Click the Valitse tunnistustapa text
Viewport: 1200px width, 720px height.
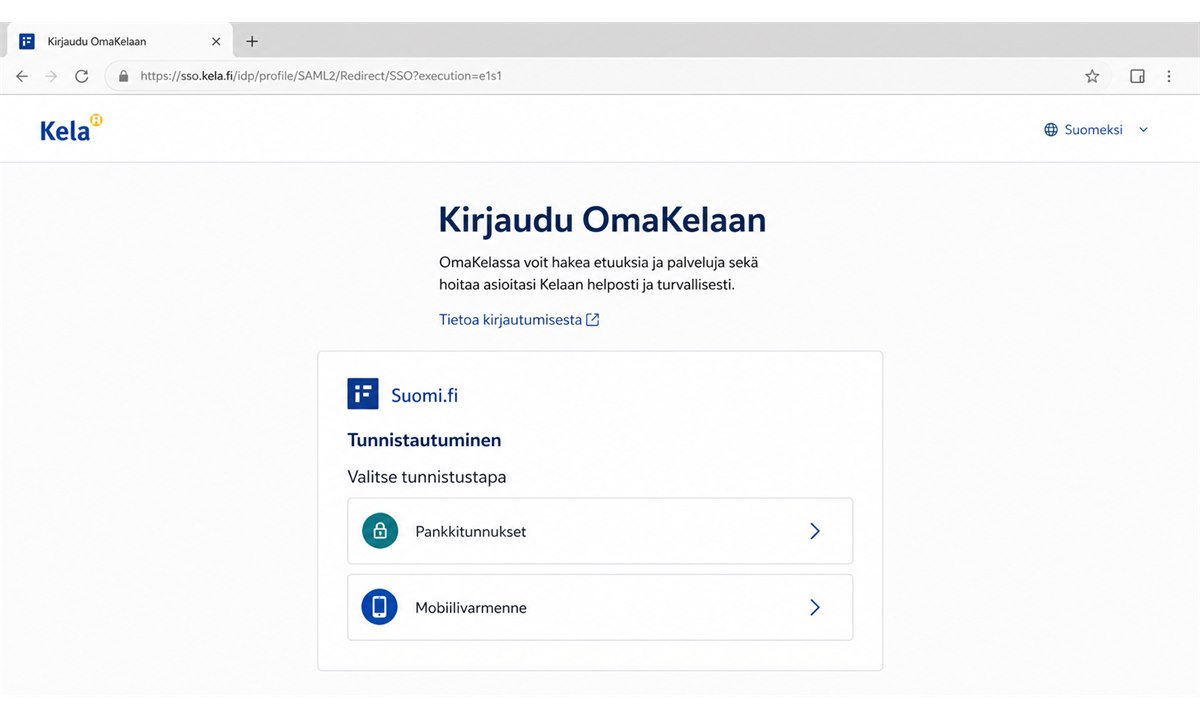pos(427,477)
